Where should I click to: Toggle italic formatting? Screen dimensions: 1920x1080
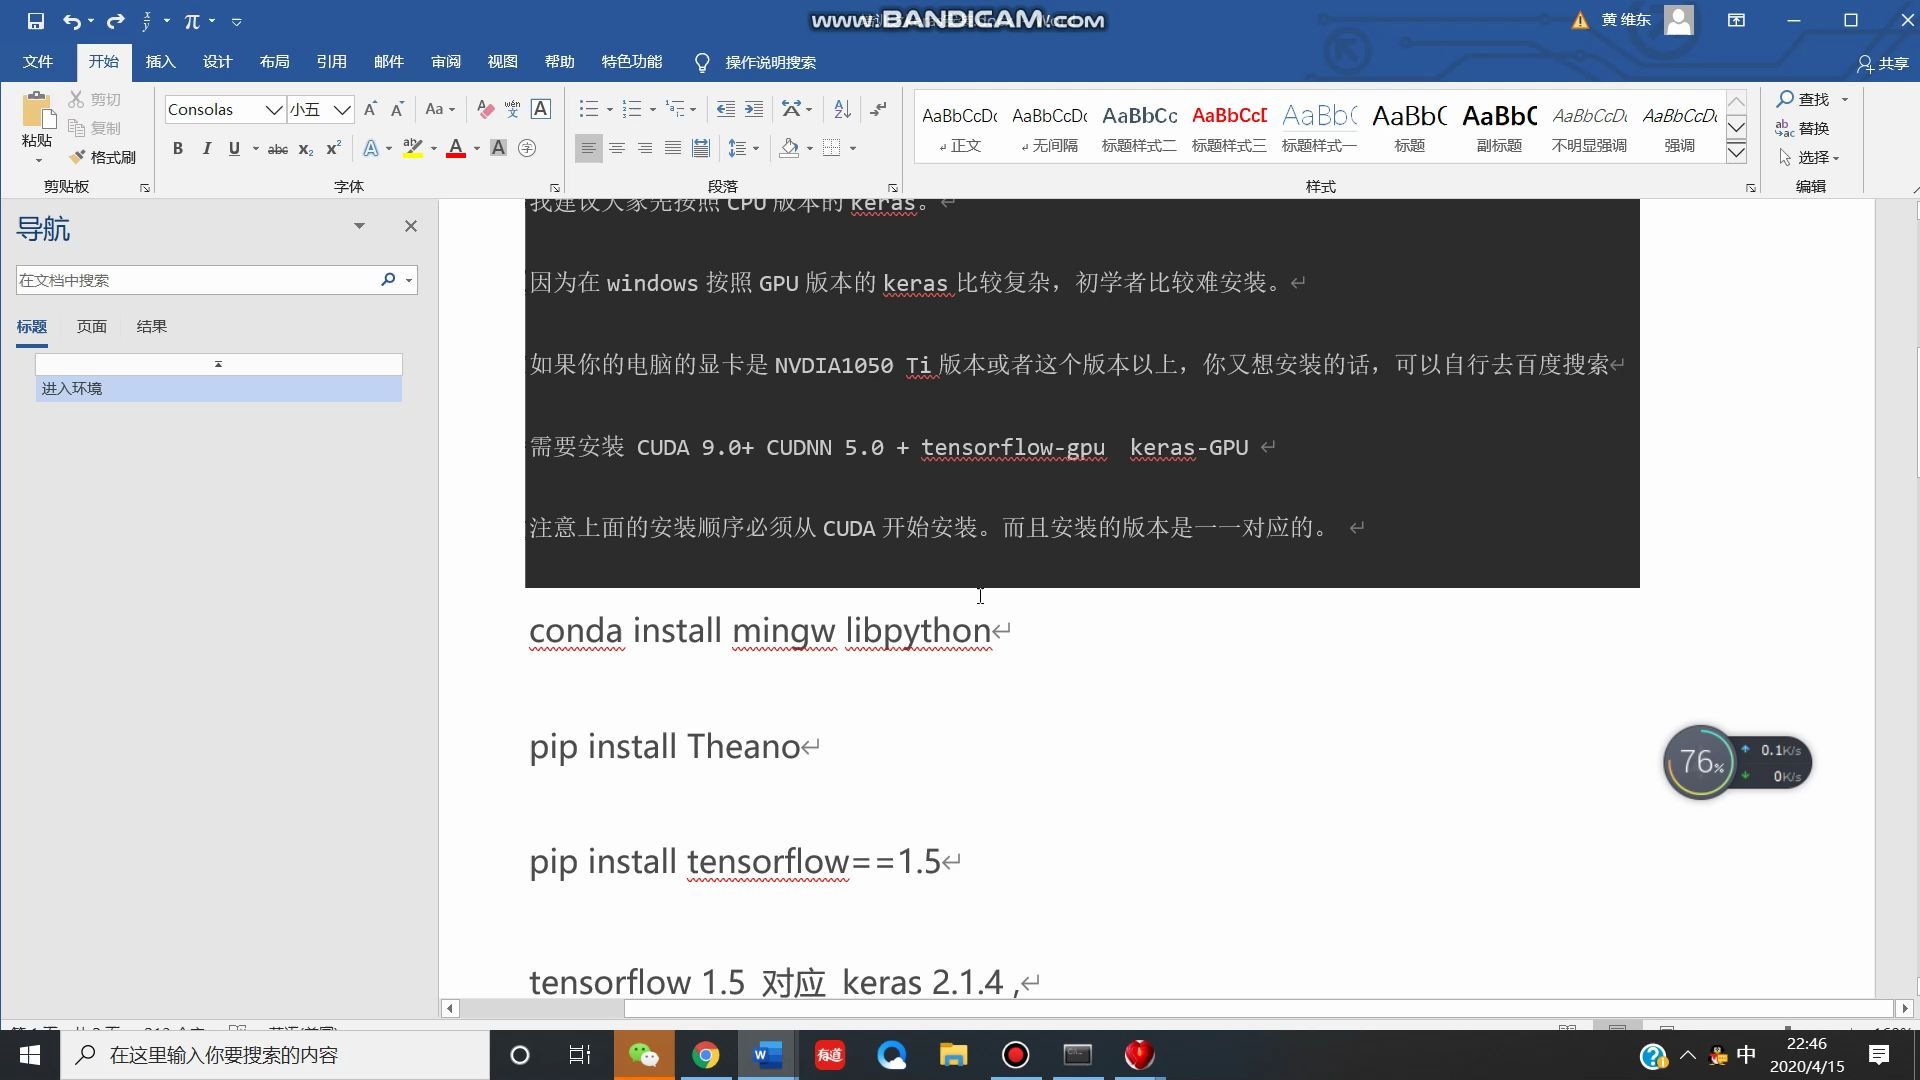click(207, 148)
